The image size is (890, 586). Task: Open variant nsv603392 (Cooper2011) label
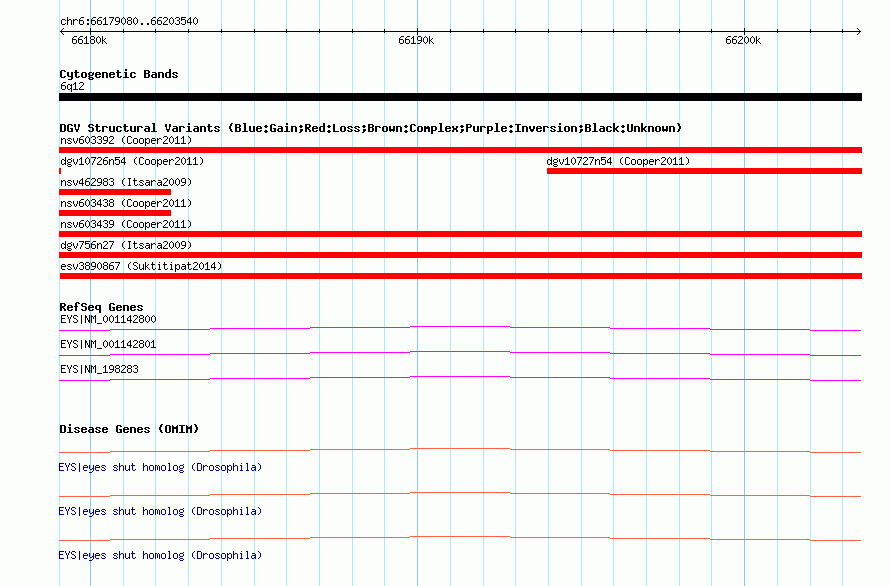click(x=126, y=140)
